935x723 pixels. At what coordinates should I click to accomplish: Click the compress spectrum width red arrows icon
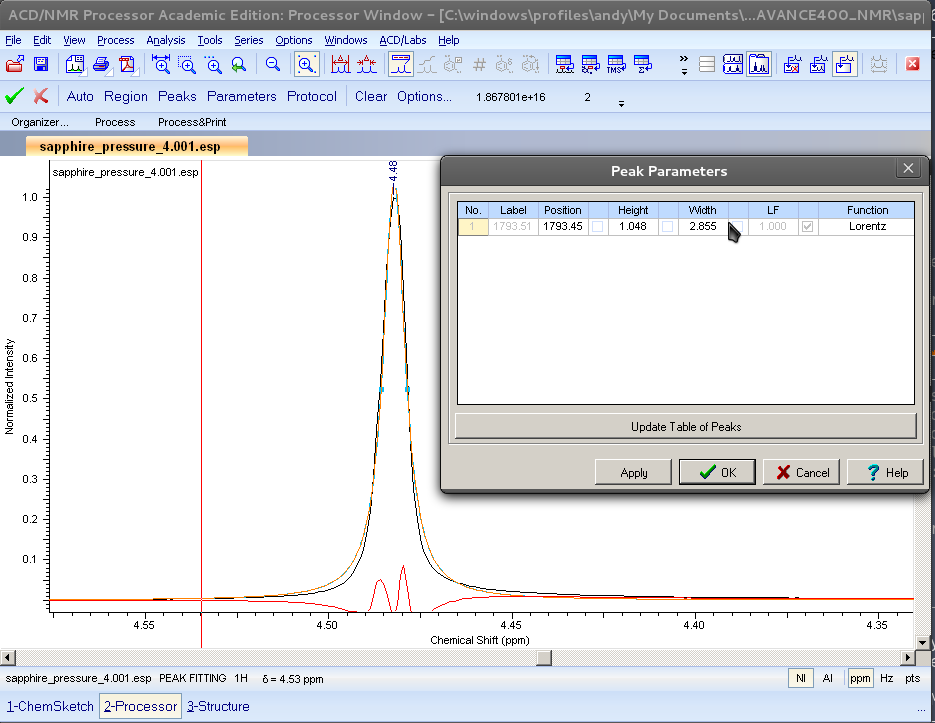[x=366, y=64]
